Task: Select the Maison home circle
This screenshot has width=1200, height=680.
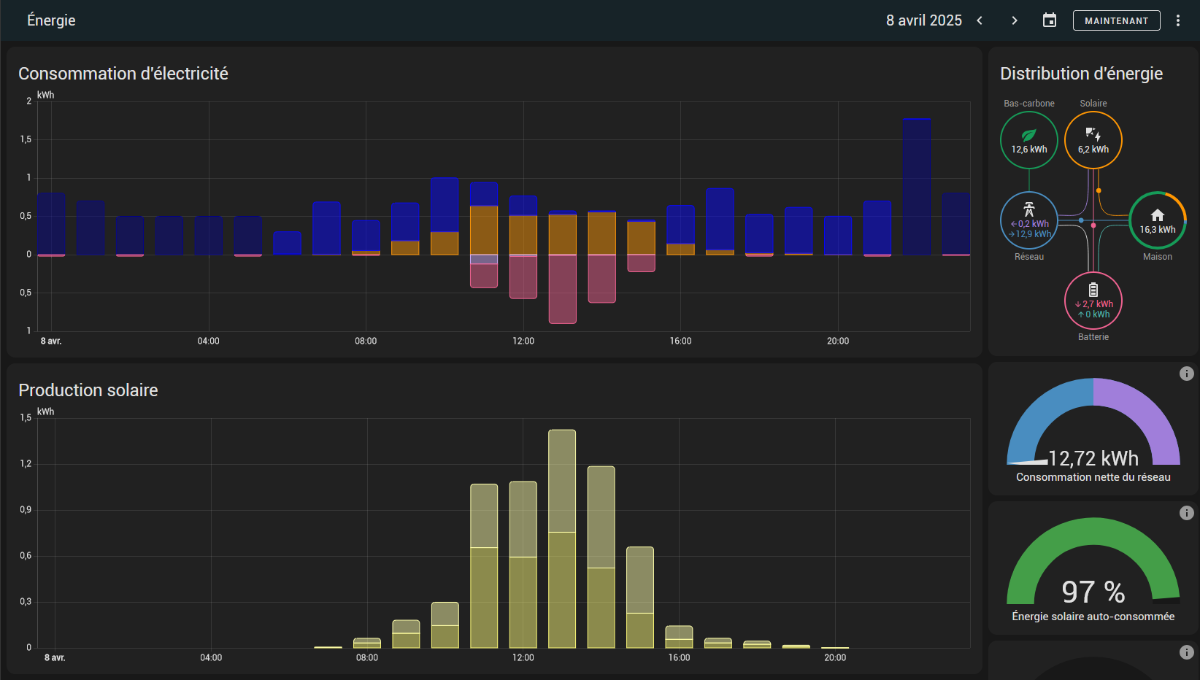Action: [1157, 220]
